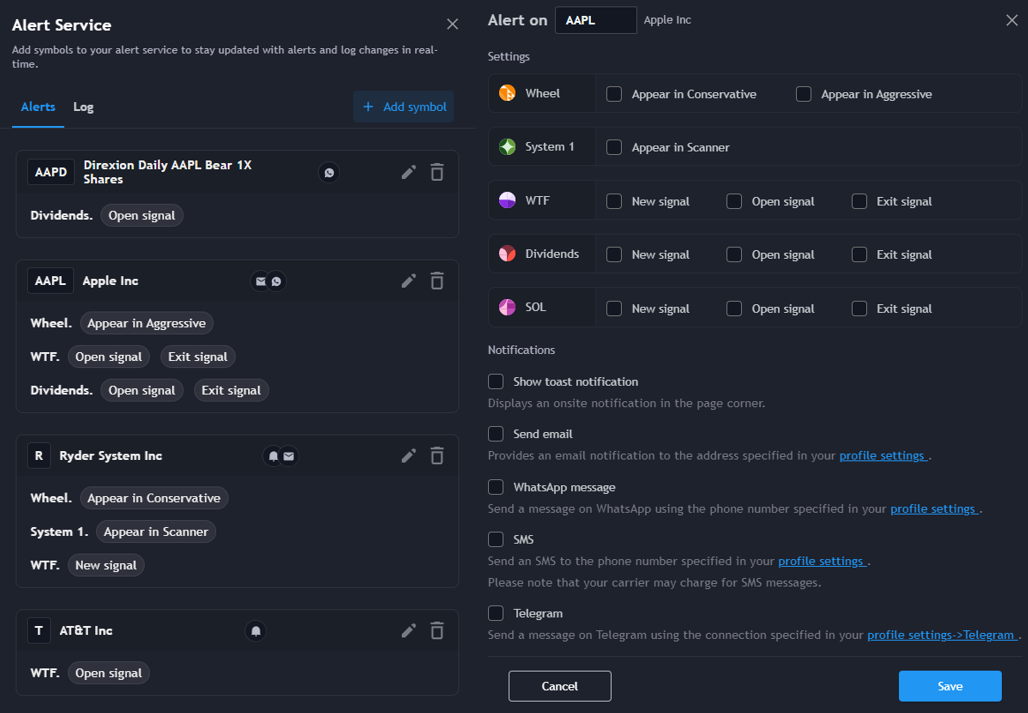Click Exit signal tag in Apple Dividends row
Viewport: 1028px width, 713px height.
tap(231, 390)
